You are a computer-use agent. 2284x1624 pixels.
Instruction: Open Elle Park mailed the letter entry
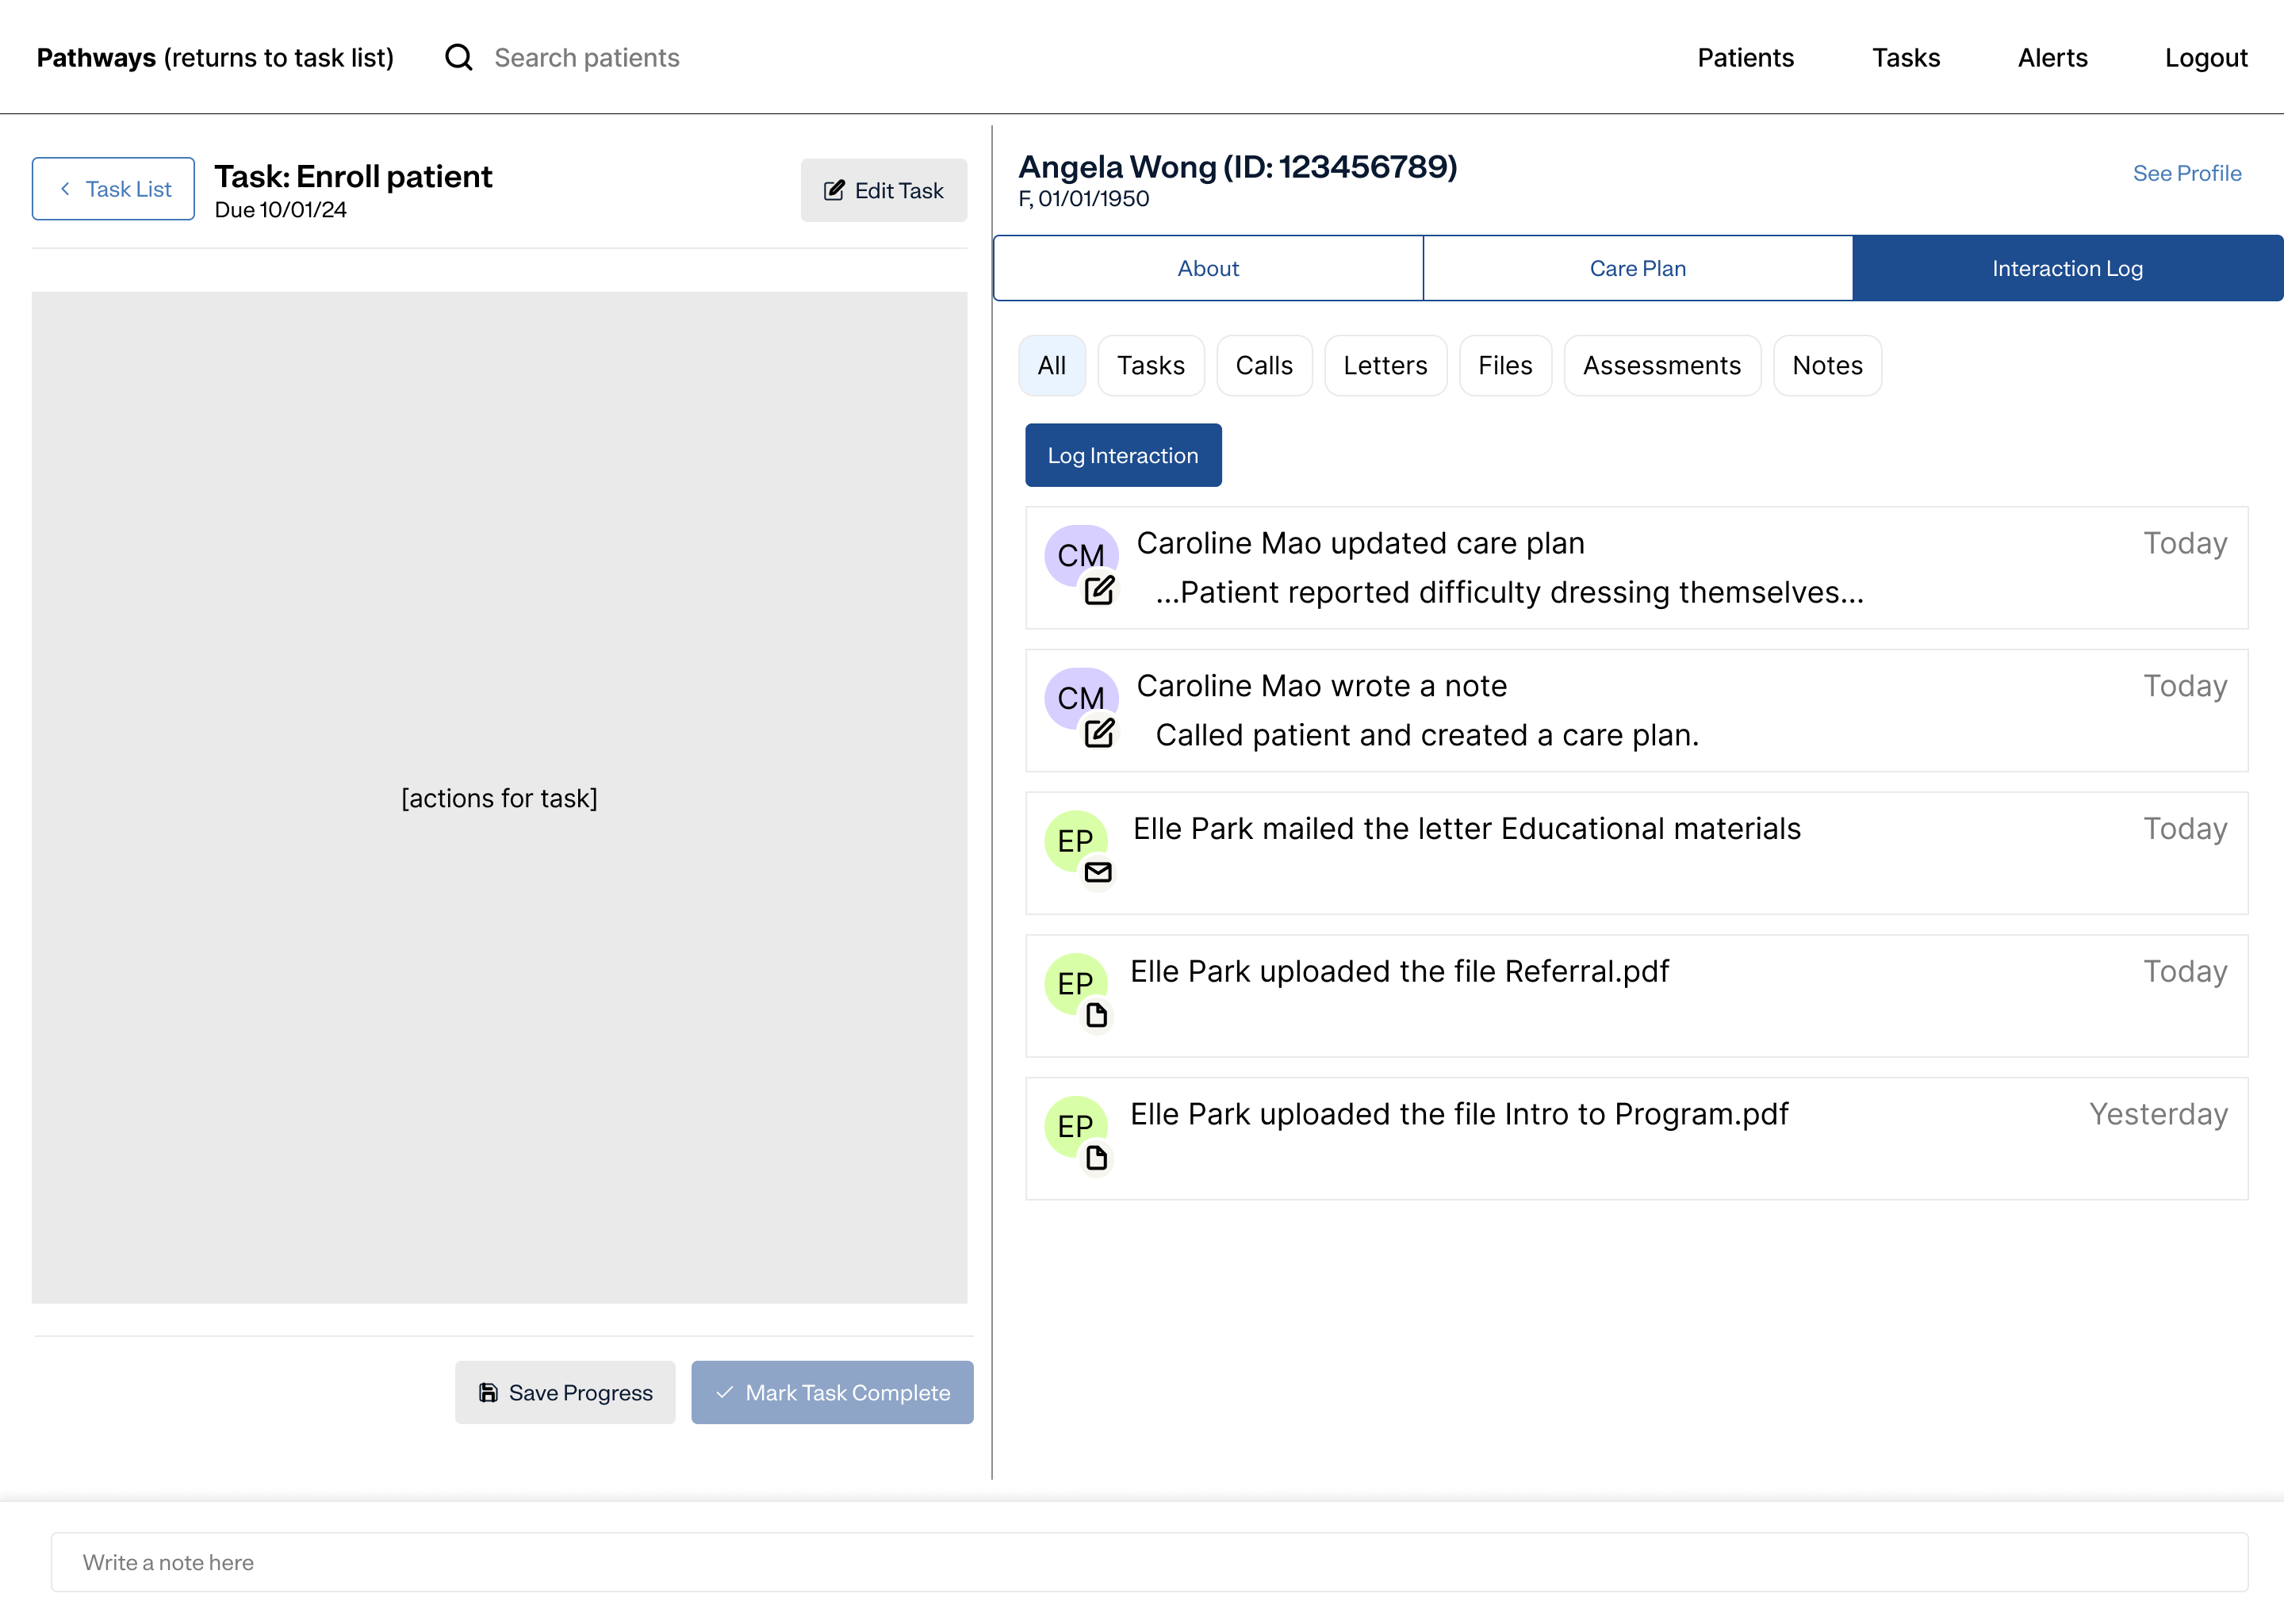(x=1637, y=853)
